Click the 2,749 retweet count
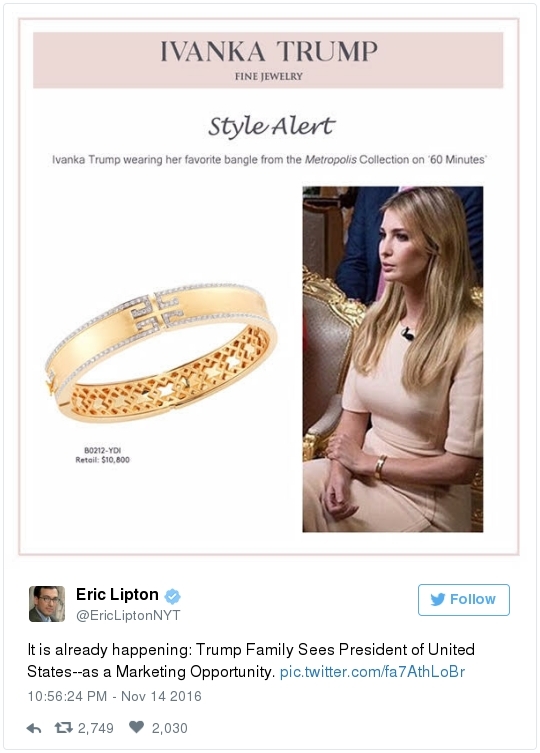 point(96,728)
